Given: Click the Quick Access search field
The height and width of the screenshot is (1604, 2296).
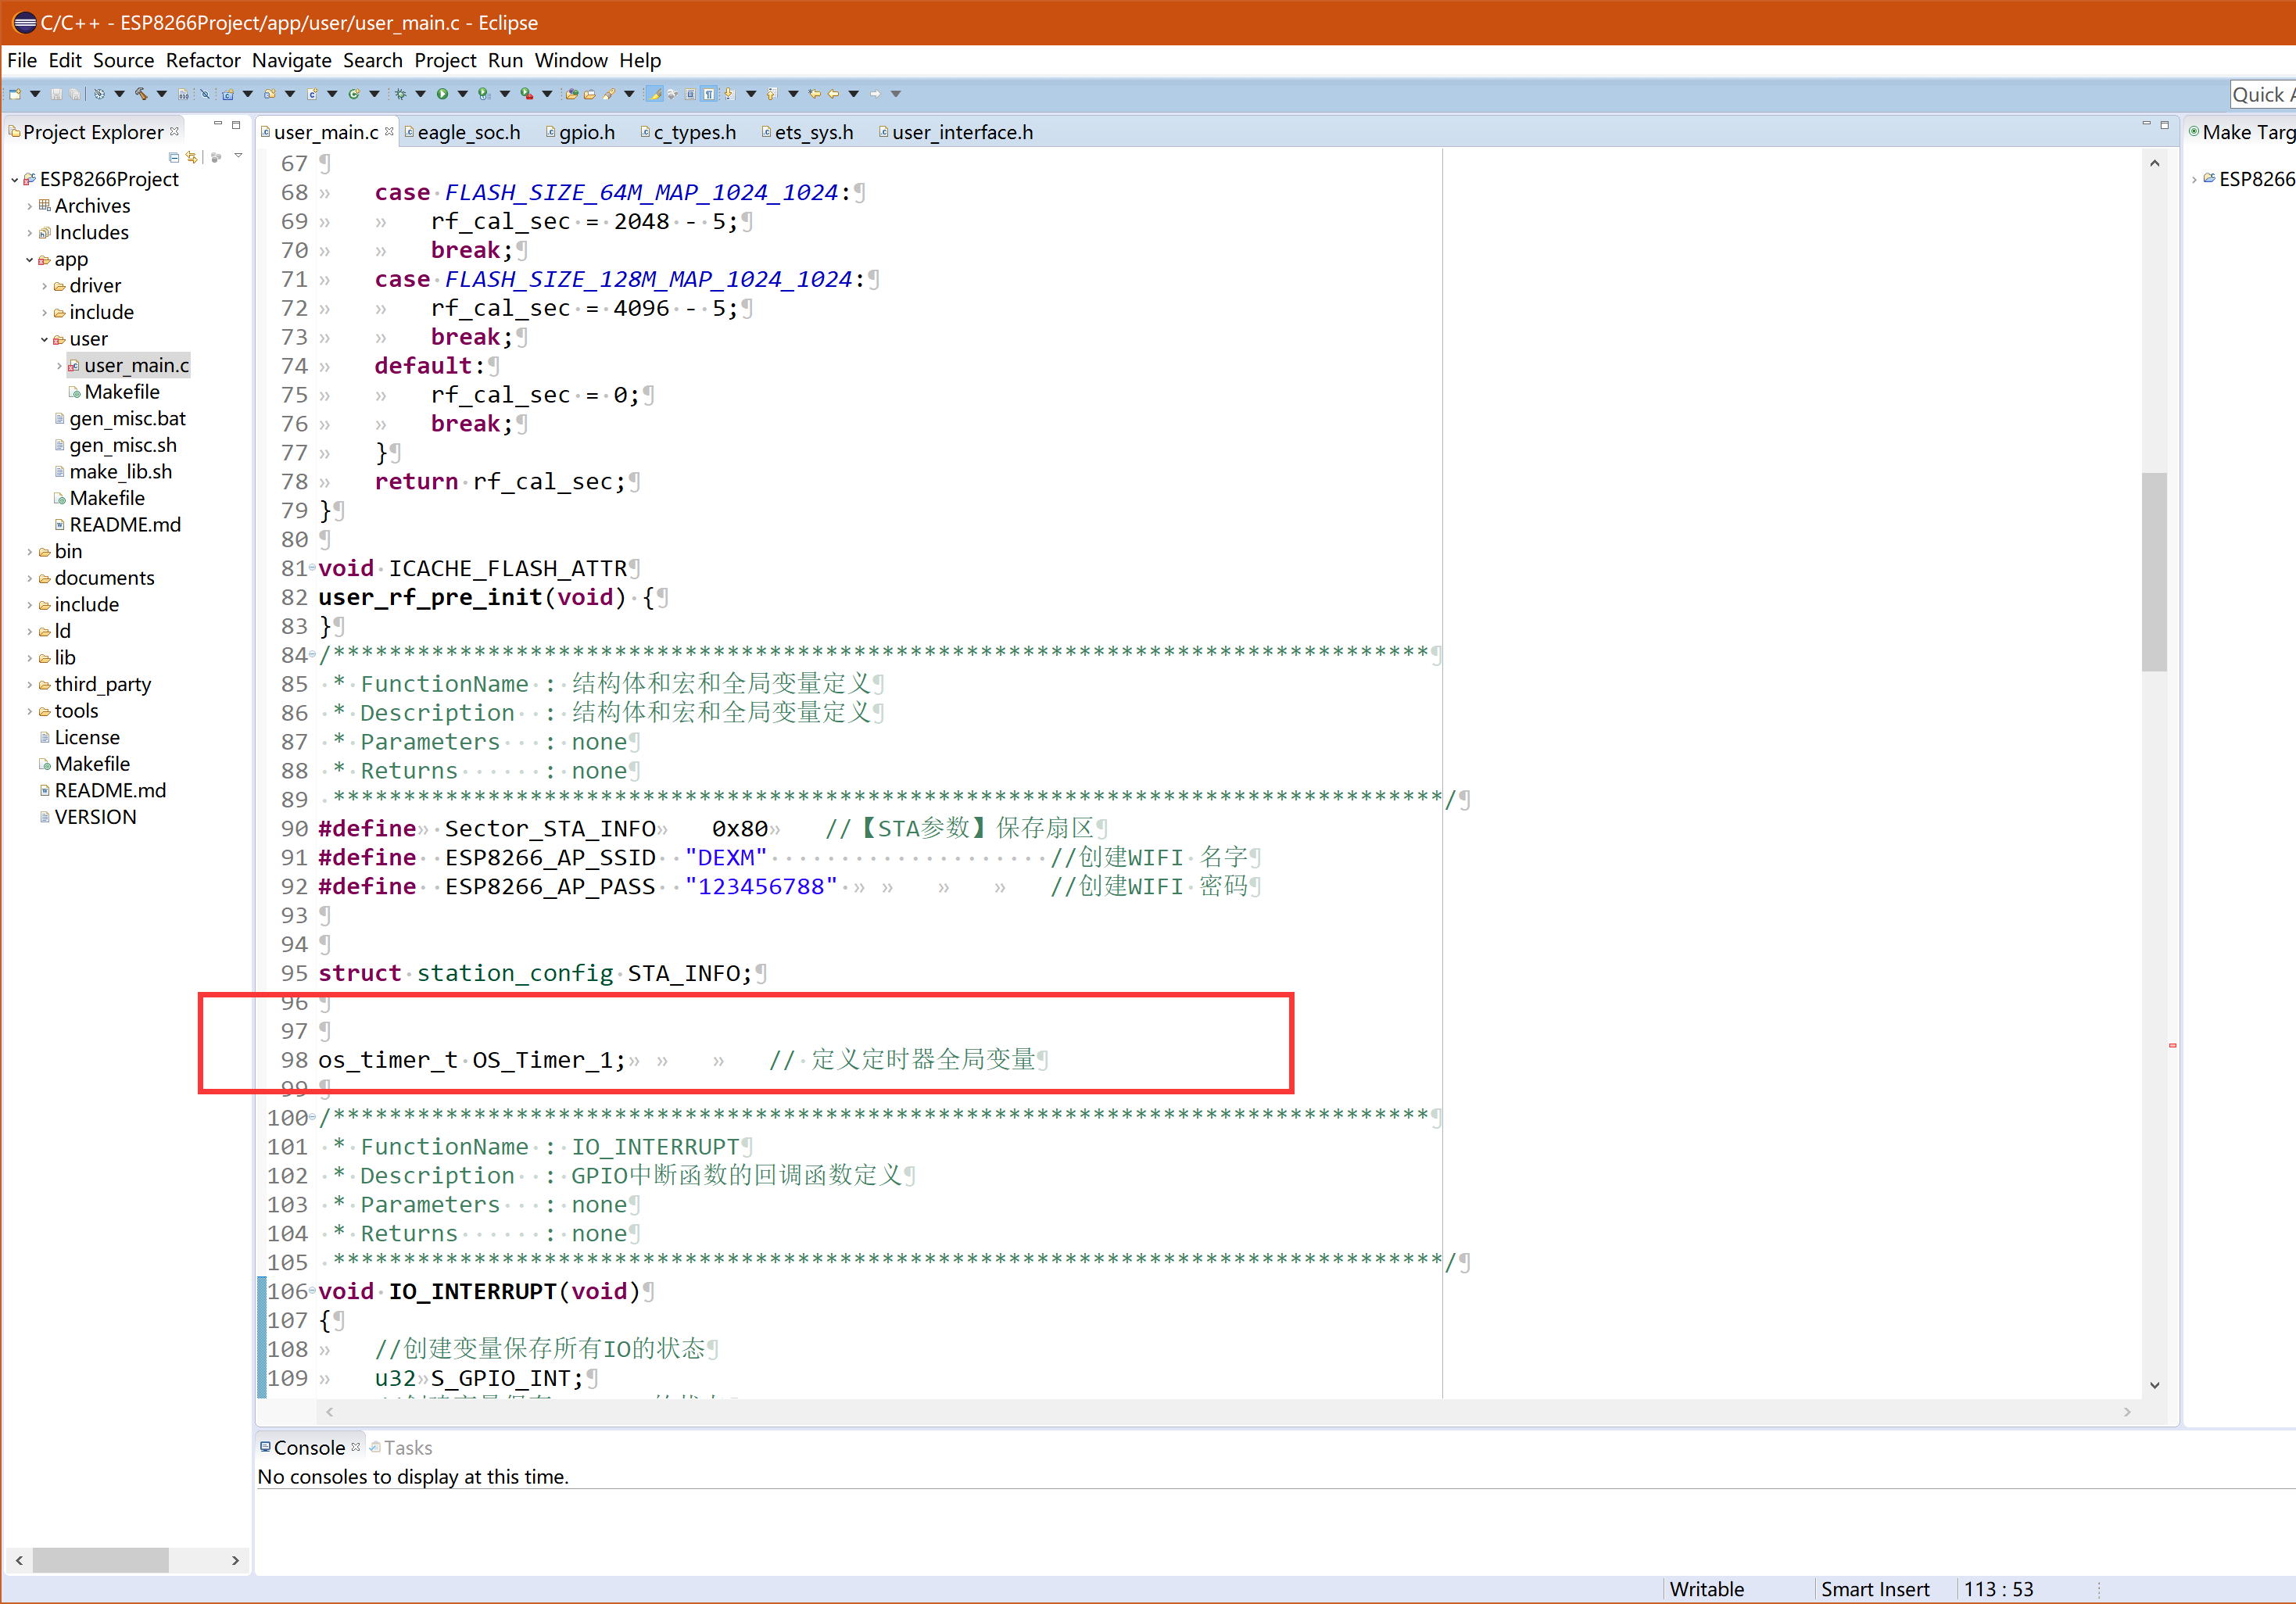Looking at the screenshot, I should [x=2262, y=95].
